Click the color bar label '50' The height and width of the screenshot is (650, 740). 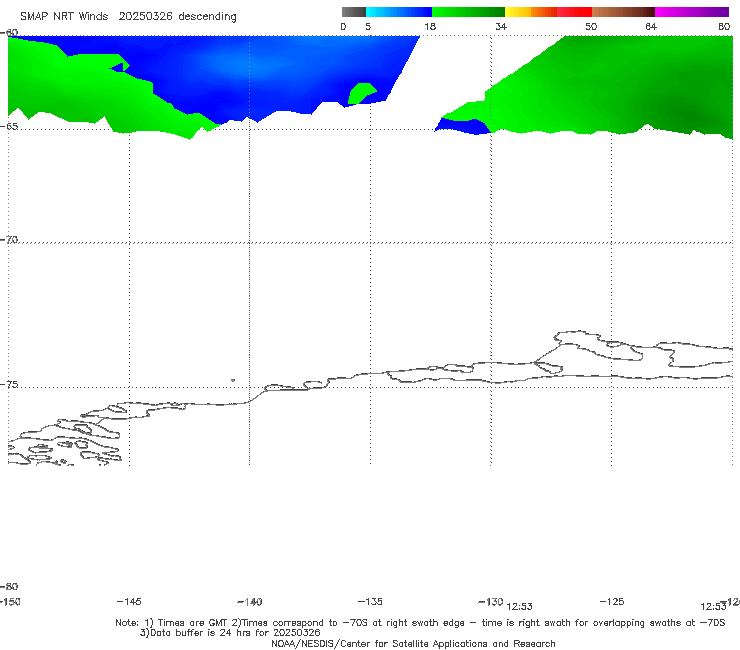591,26
